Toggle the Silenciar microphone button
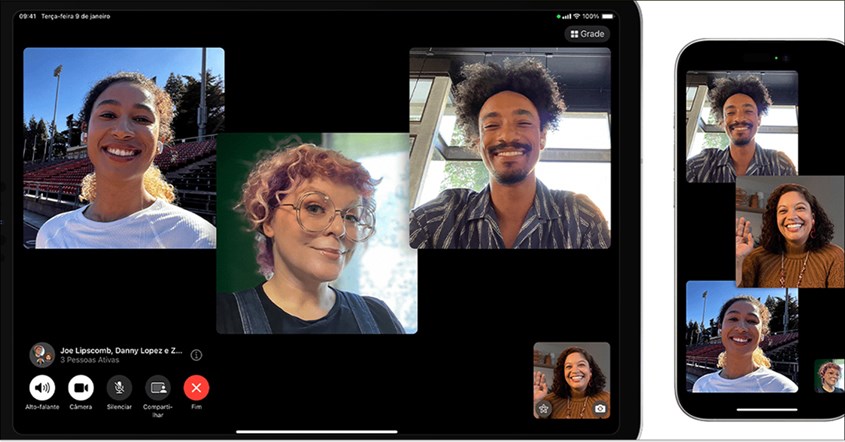The width and height of the screenshot is (845, 442). pyautogui.click(x=119, y=388)
